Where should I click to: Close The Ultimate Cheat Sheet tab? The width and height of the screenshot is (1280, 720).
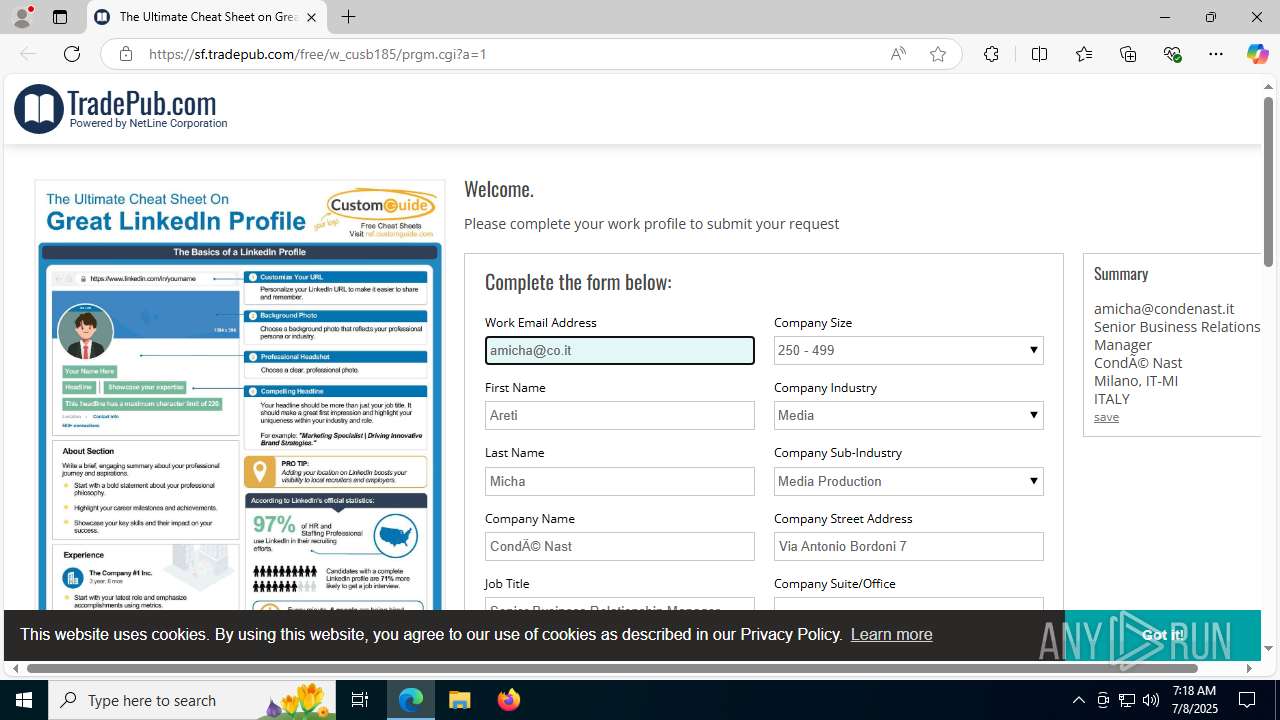[x=311, y=17]
